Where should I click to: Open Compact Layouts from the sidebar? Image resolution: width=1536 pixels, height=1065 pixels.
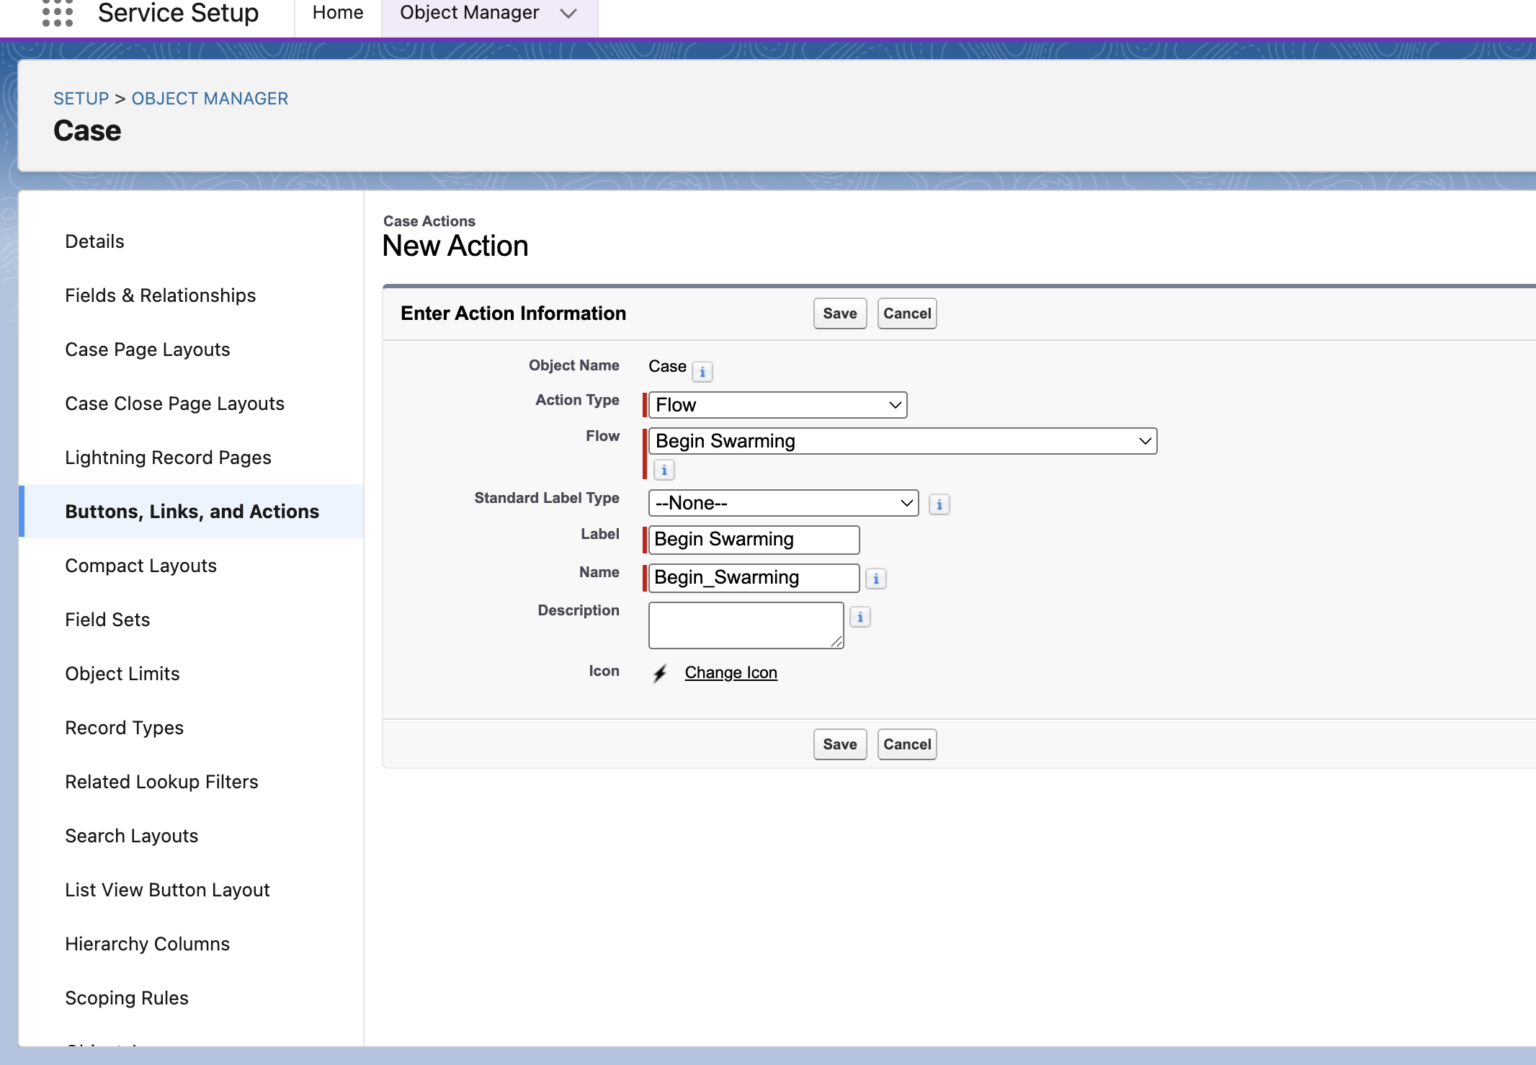click(141, 565)
